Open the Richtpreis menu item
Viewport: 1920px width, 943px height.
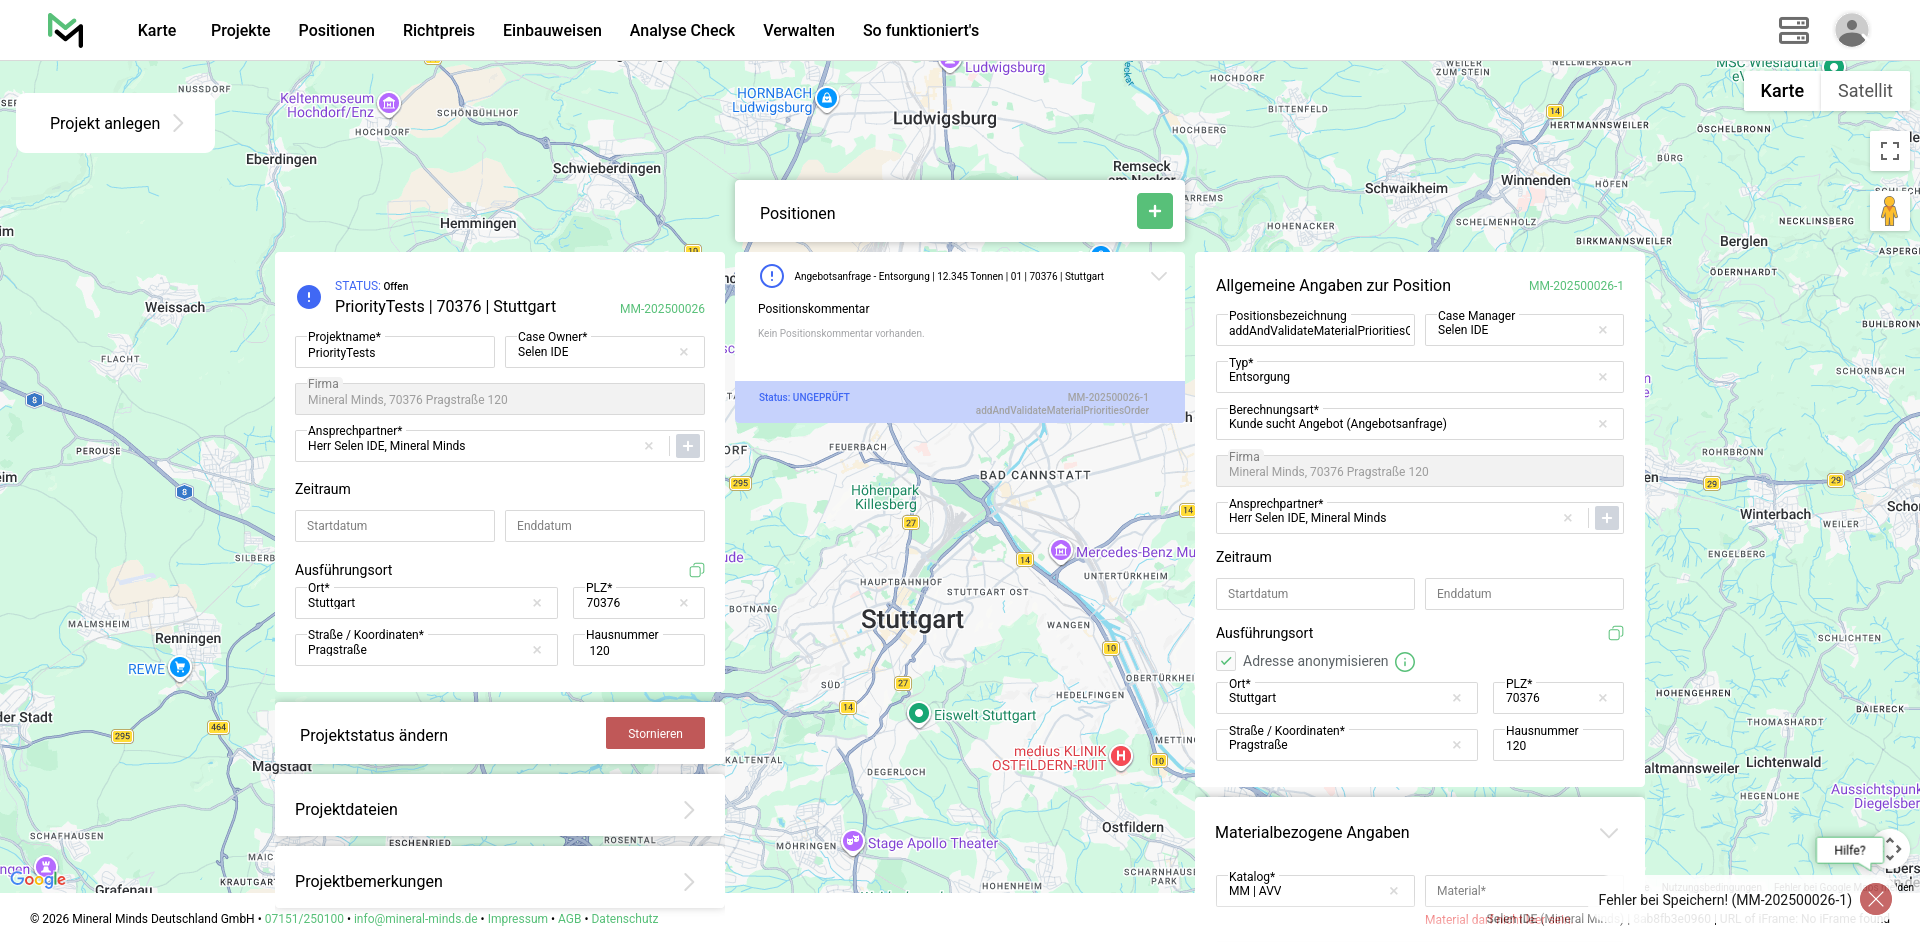[x=438, y=30]
